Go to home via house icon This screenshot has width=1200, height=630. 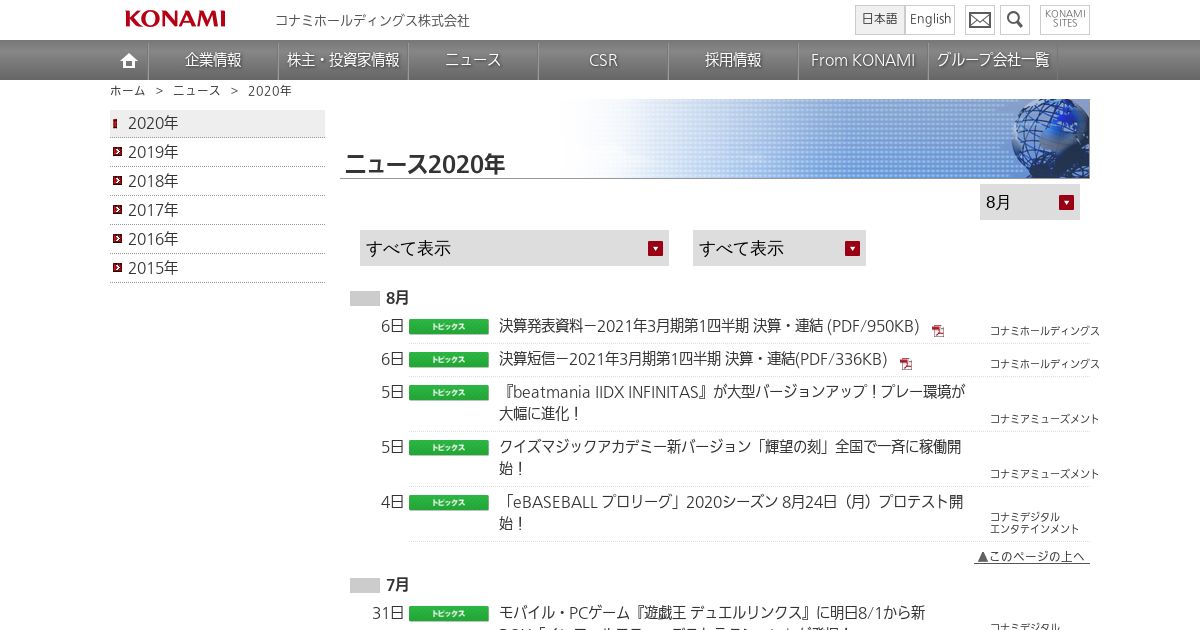(x=129, y=60)
